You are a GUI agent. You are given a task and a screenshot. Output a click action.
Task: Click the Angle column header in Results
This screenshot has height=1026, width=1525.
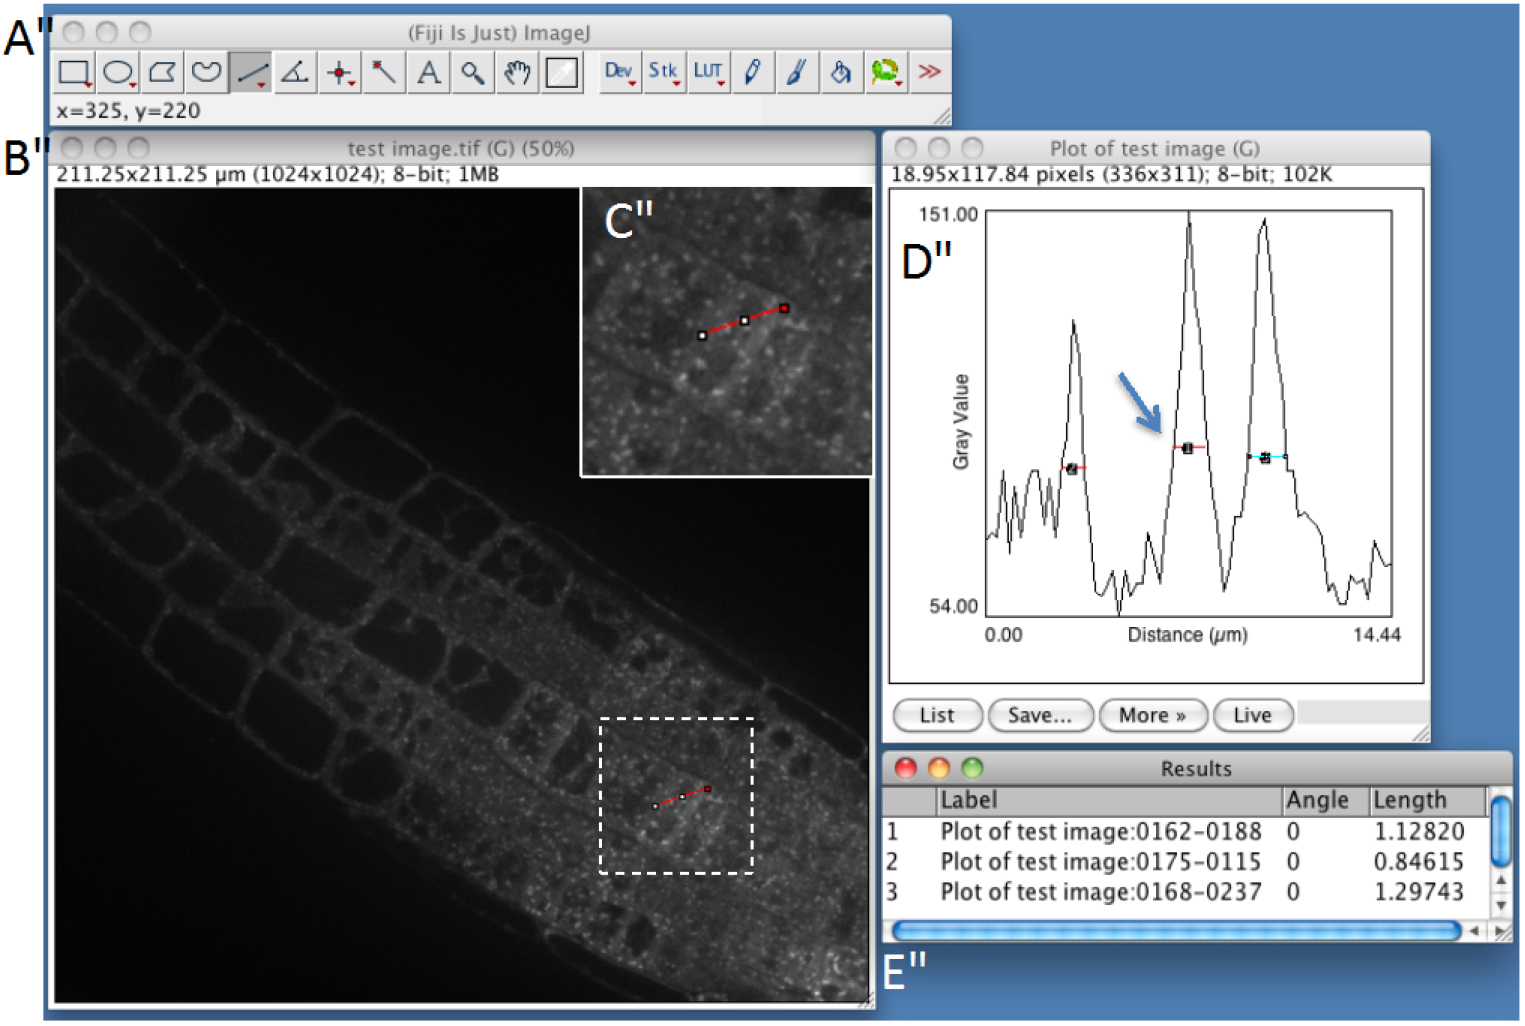(1325, 801)
